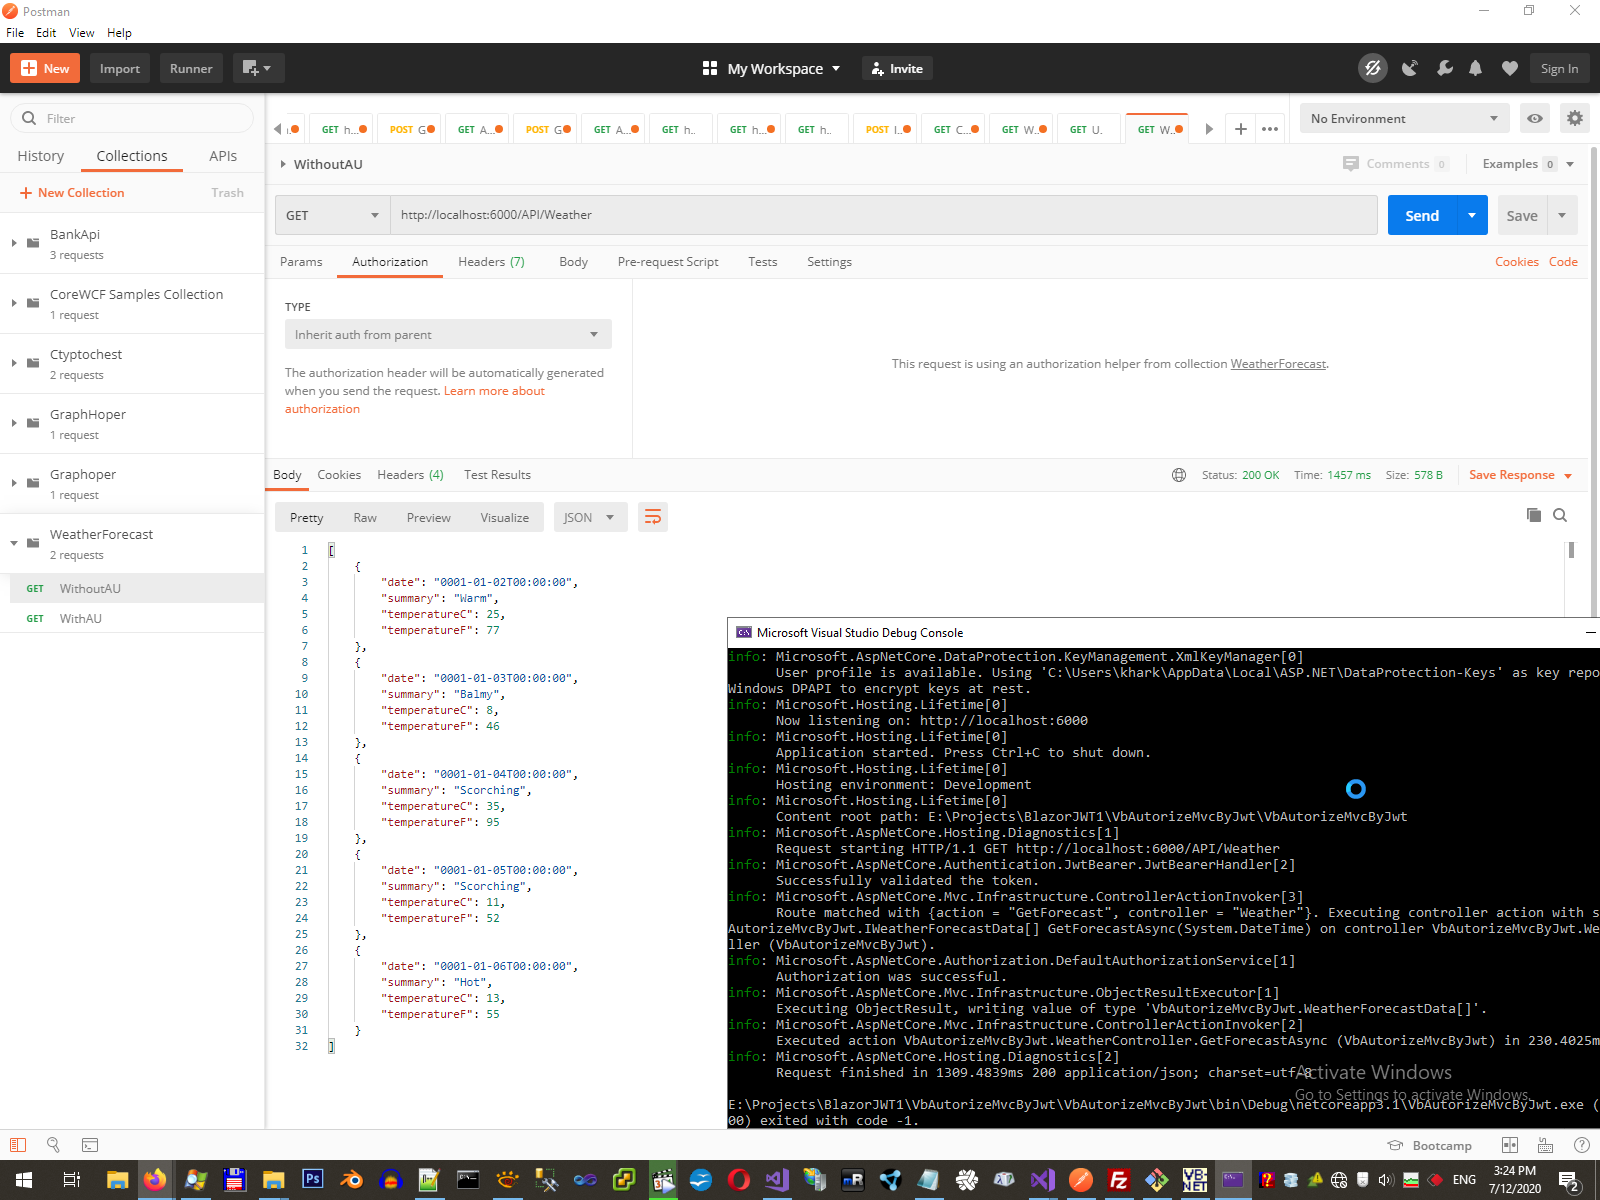Screen dimensions: 1600x1200
Task: Open the Postman Console icon
Action: [90, 1145]
